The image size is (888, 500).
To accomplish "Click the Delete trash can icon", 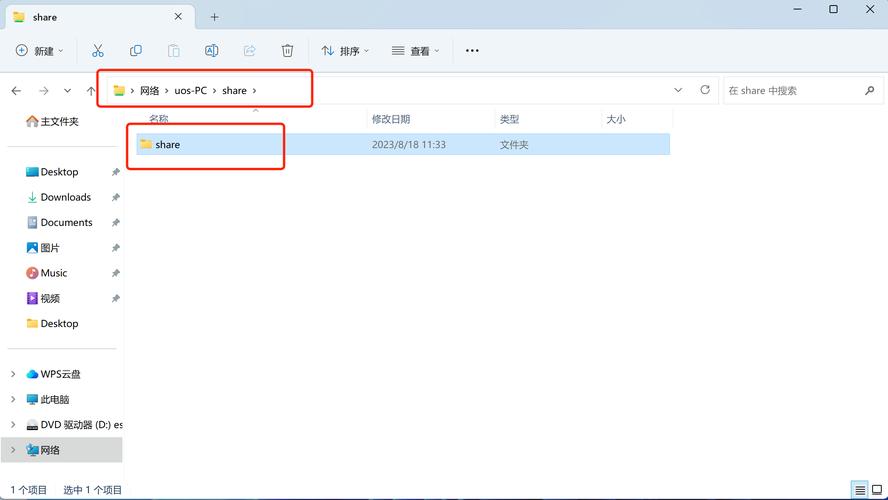I will click(287, 51).
